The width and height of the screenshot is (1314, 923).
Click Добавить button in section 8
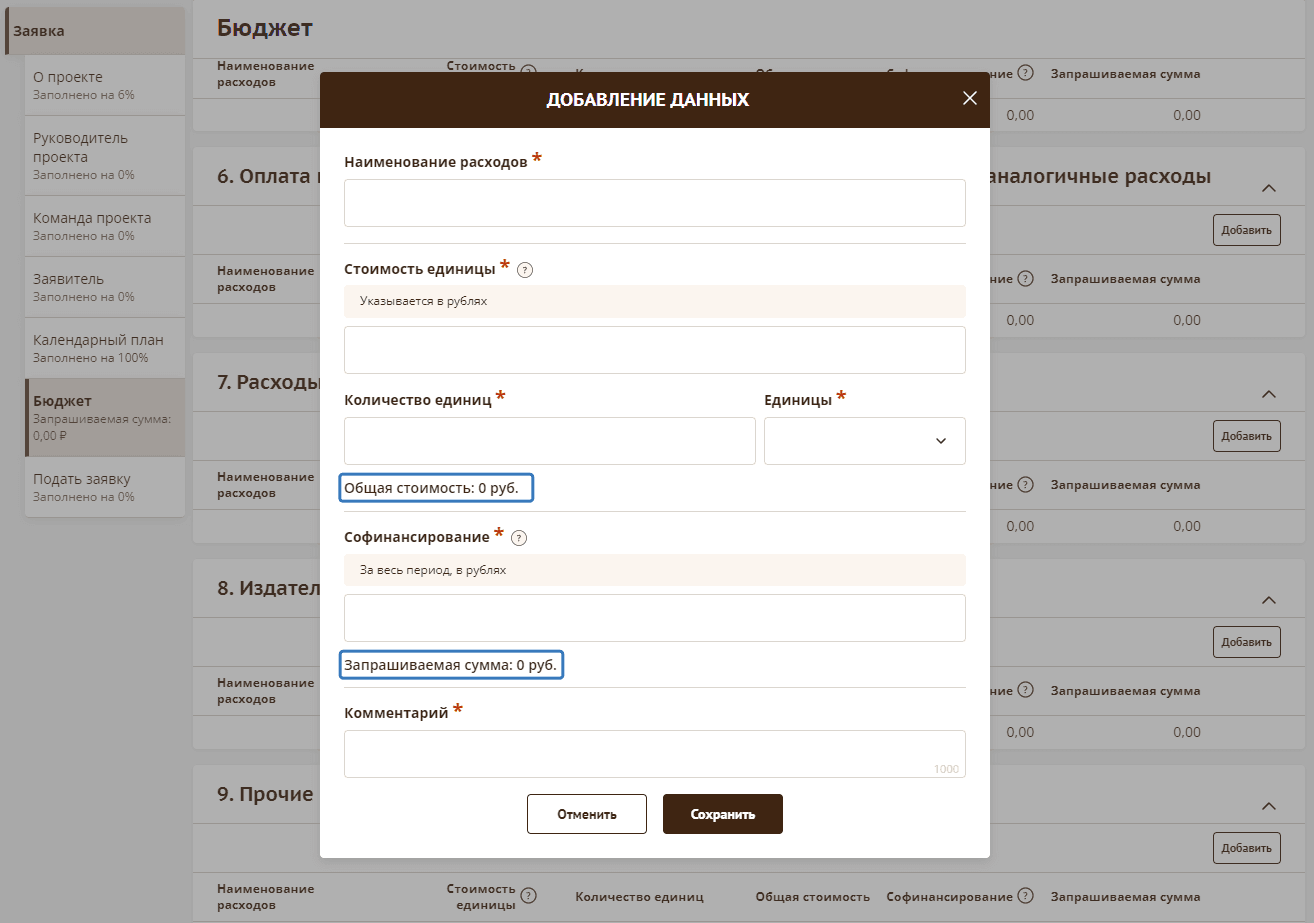(1246, 641)
